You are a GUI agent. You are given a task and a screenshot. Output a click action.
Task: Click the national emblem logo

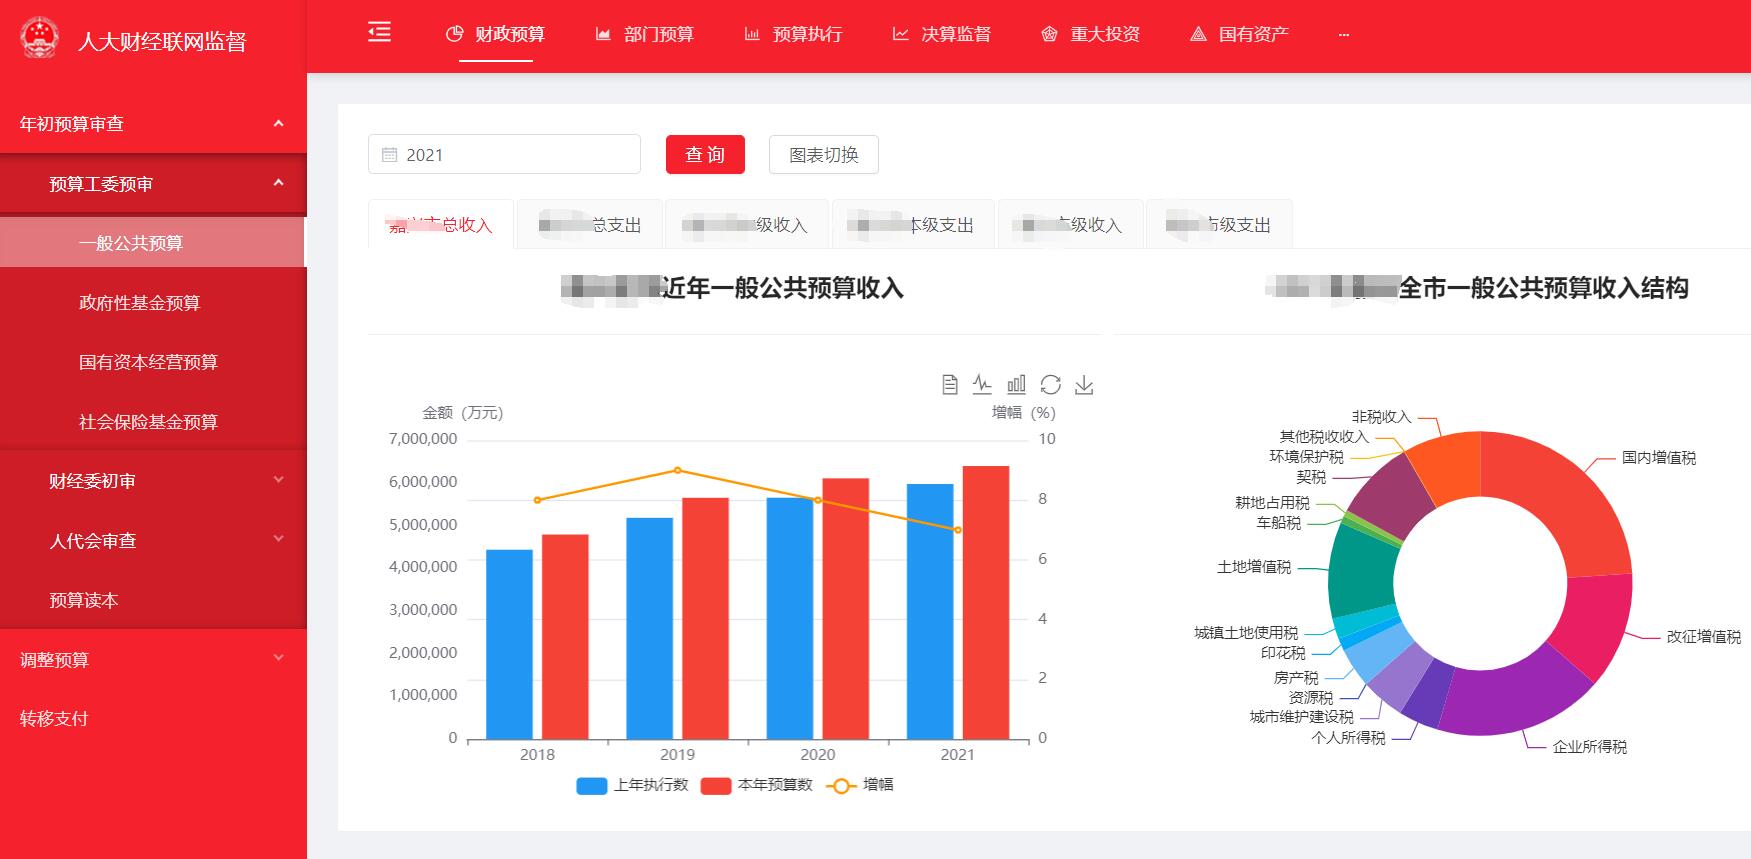[40, 38]
